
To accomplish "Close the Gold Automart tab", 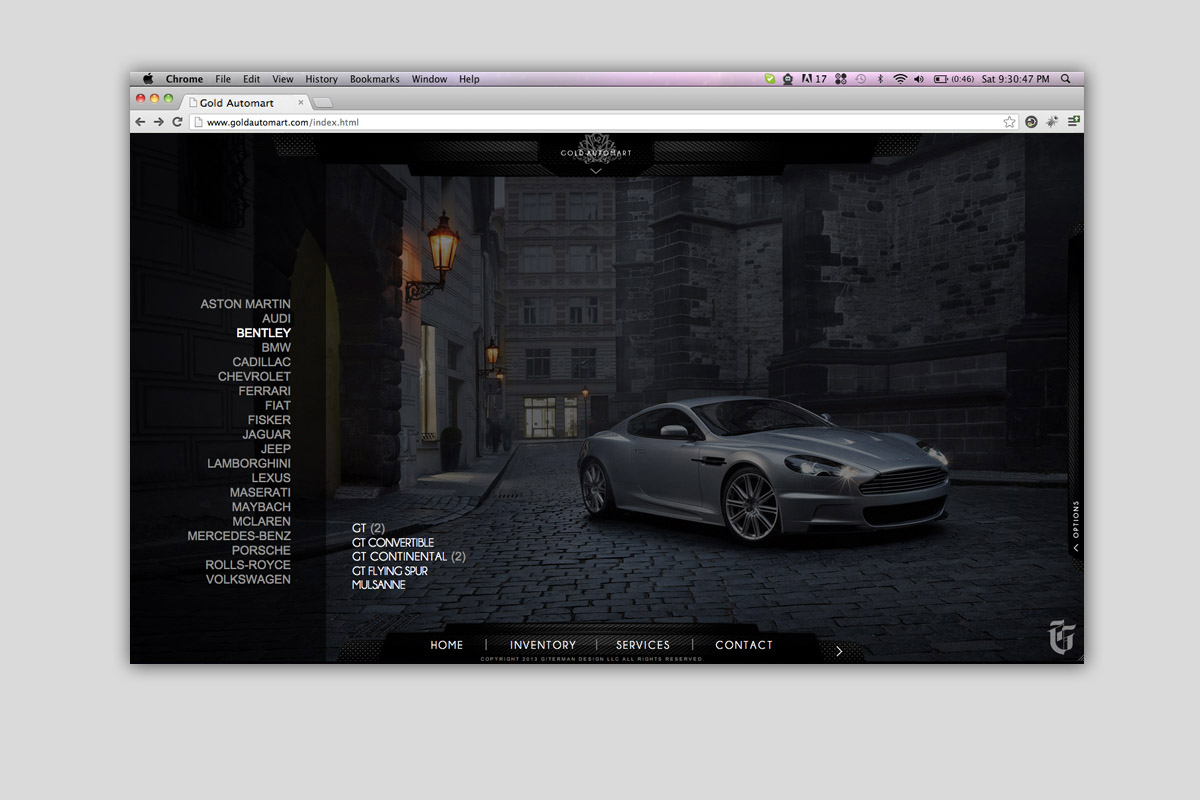I will pyautogui.click(x=301, y=102).
